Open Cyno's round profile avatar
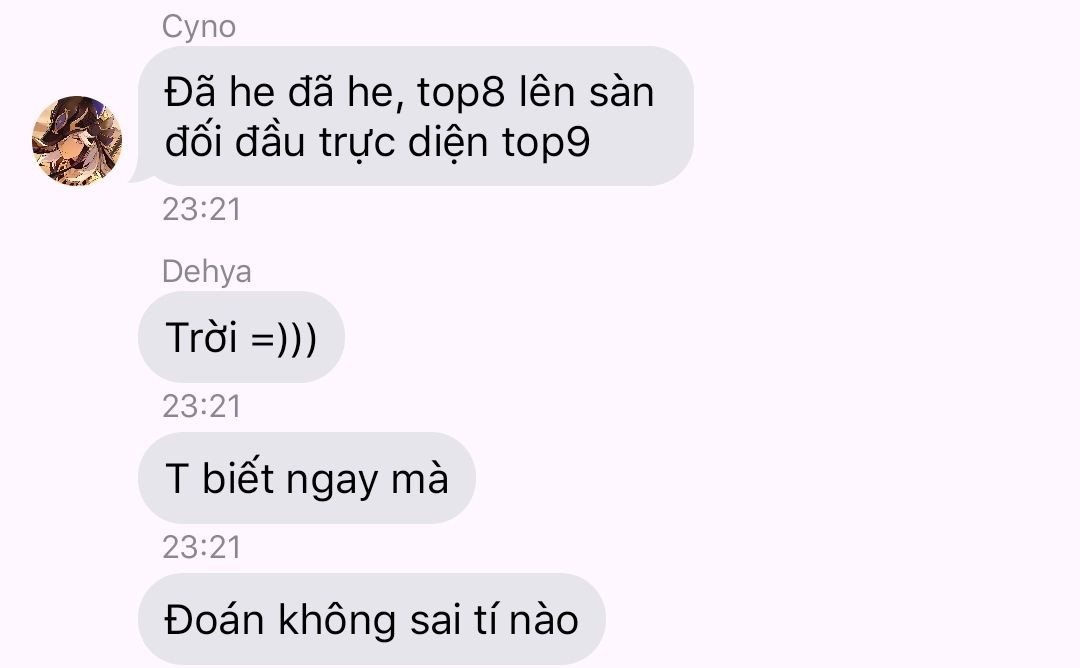Viewport: 1080px width, 668px height. pyautogui.click(x=77, y=141)
